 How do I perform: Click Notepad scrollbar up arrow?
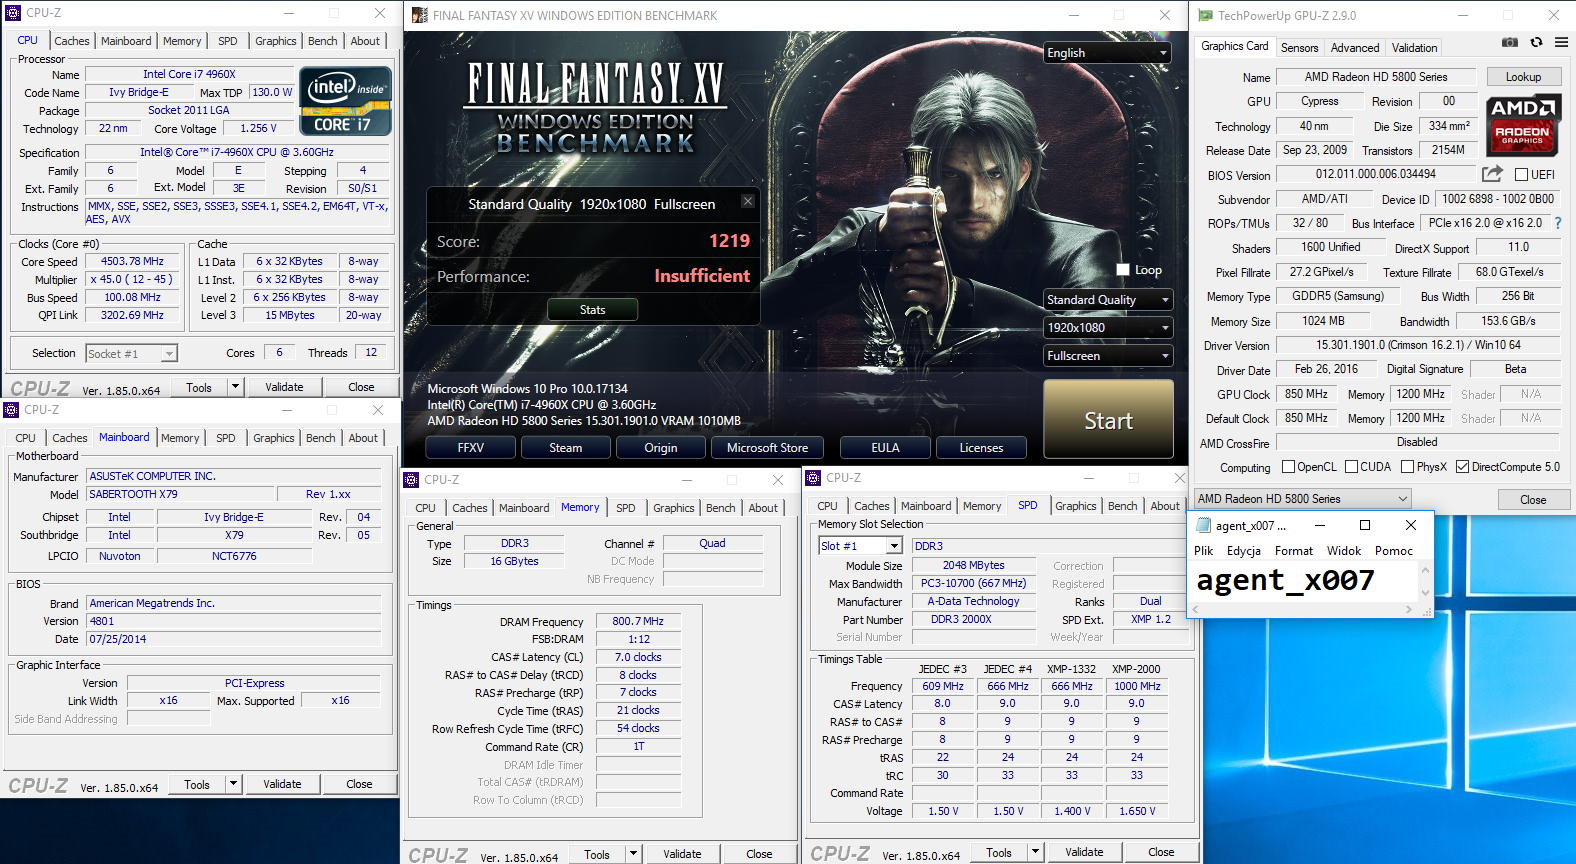click(1425, 568)
